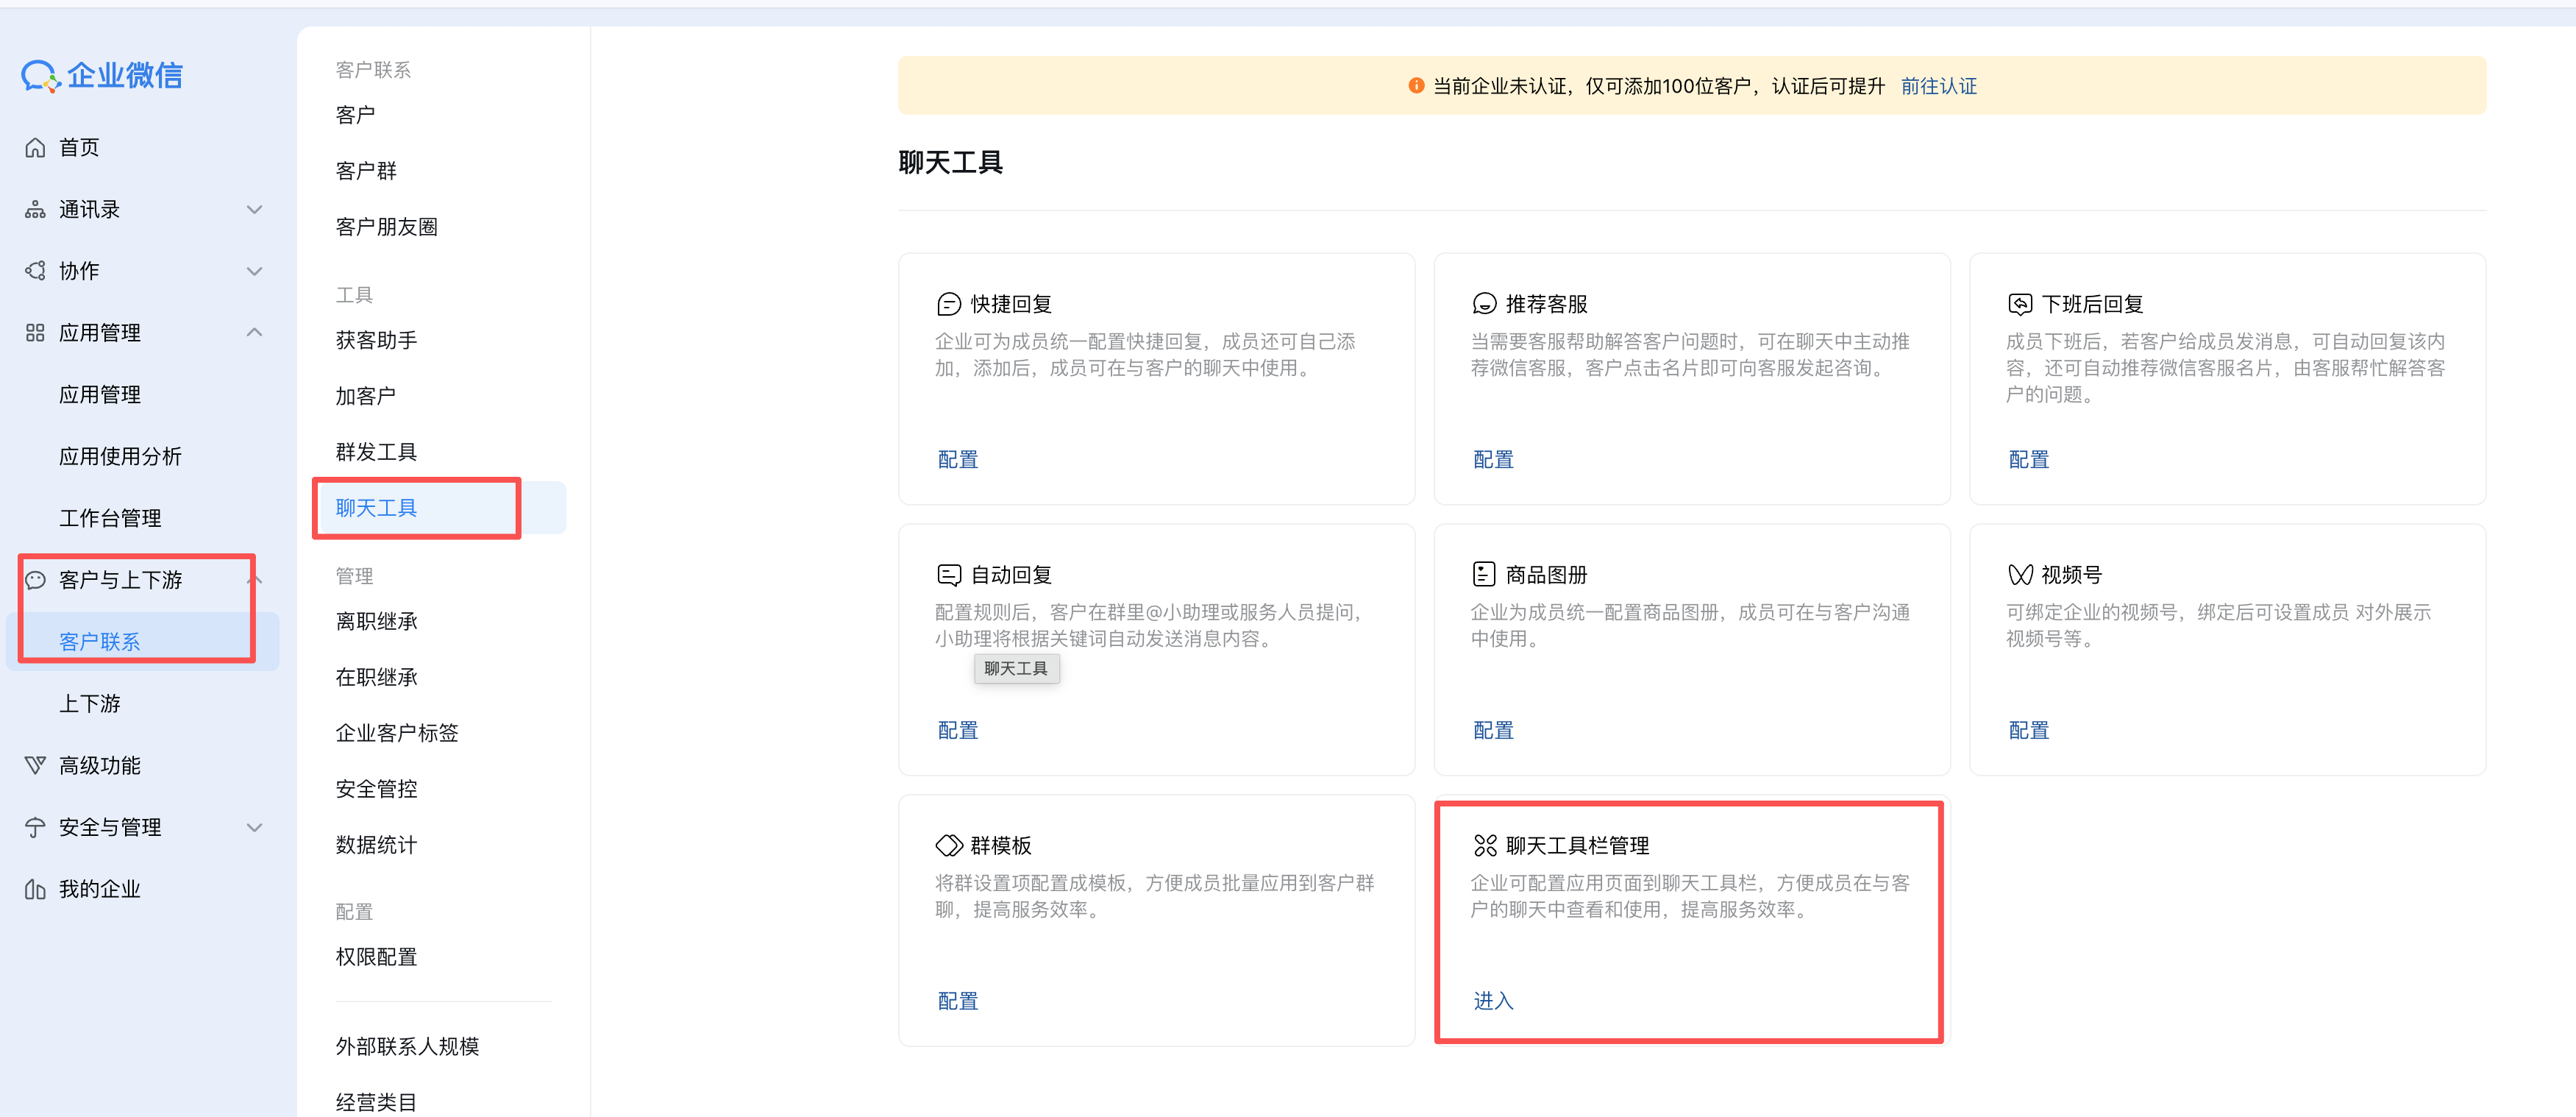Screen dimensions: 2576x1117
Task: Collapse the 应用管理 section chevron
Action: tap(254, 332)
